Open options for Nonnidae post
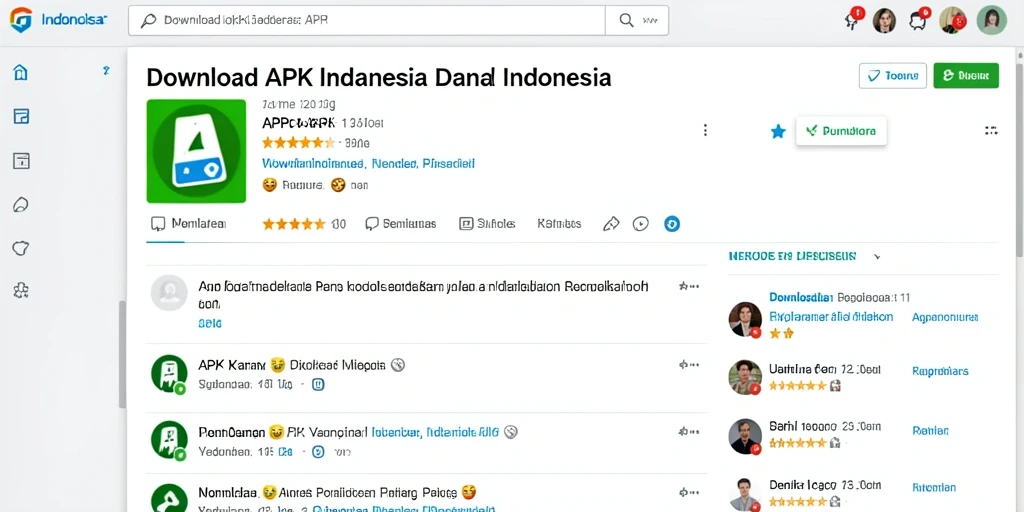Image resolution: width=1024 pixels, height=512 pixels. 689,492
